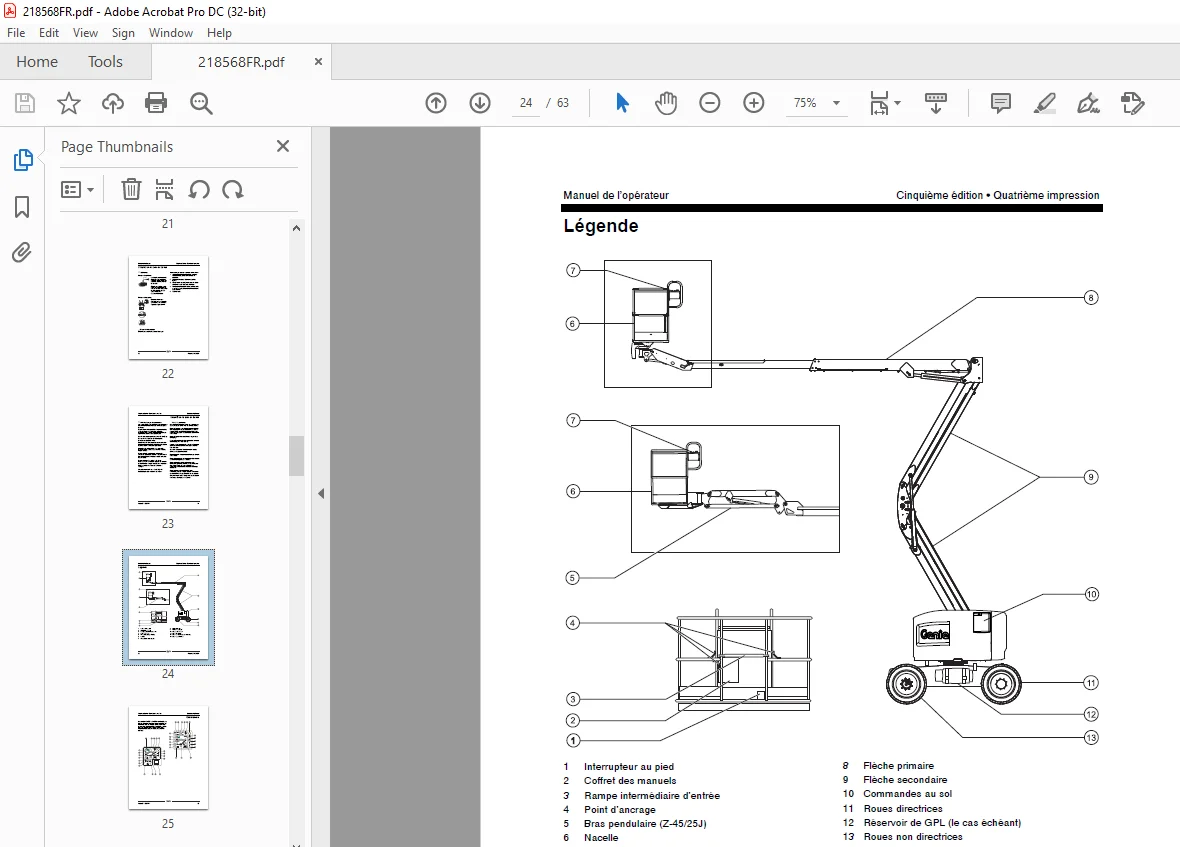Screen dimensions: 1180x847
Task: Open the Window menu
Action: tap(171, 33)
